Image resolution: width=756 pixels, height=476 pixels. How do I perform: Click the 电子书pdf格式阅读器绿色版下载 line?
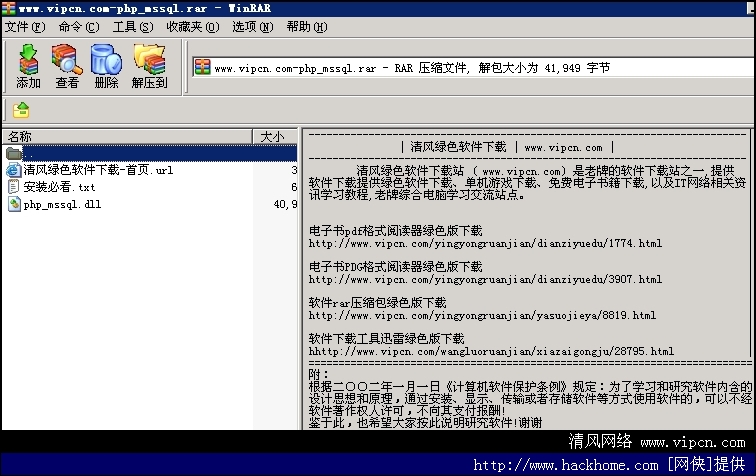pos(395,231)
